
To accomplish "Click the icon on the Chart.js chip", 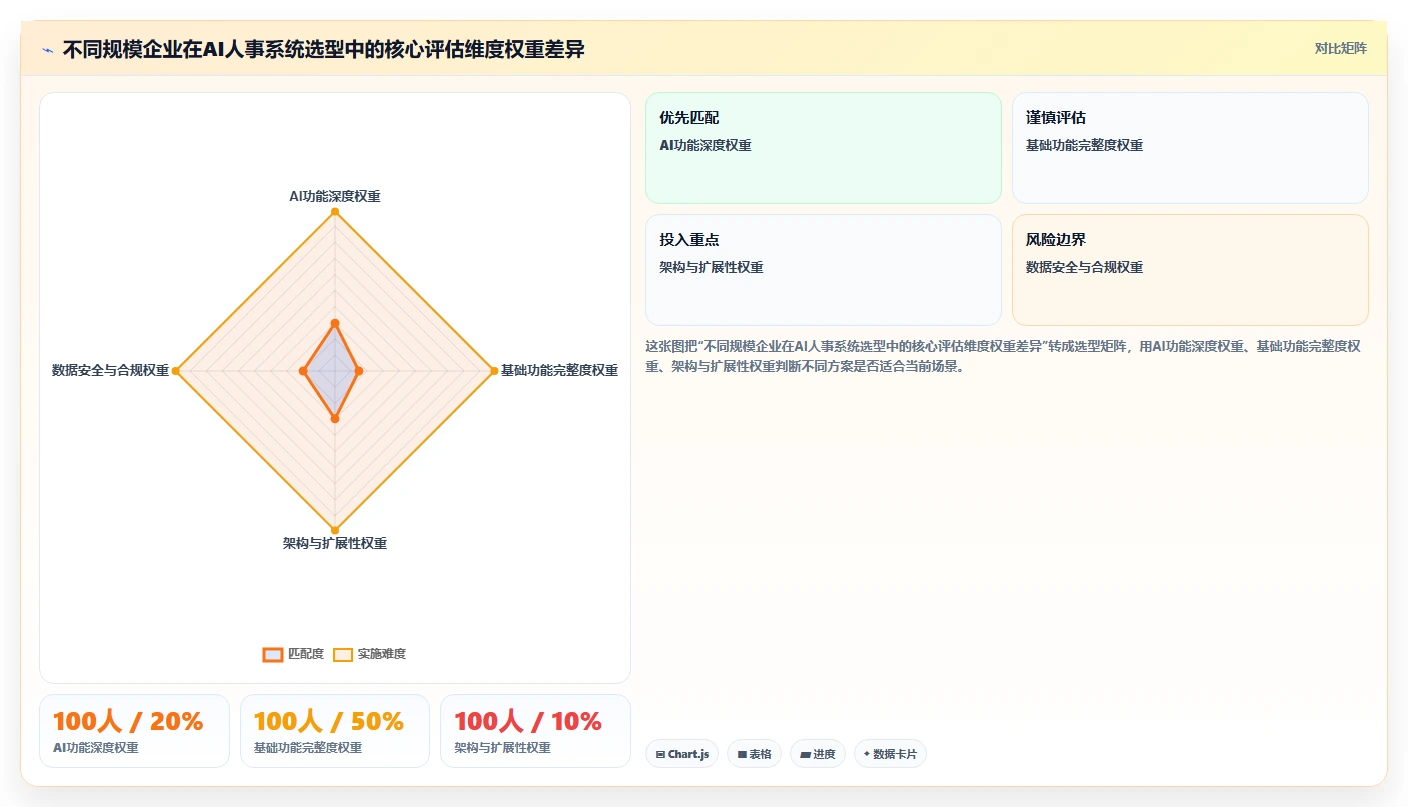I will coord(660,754).
